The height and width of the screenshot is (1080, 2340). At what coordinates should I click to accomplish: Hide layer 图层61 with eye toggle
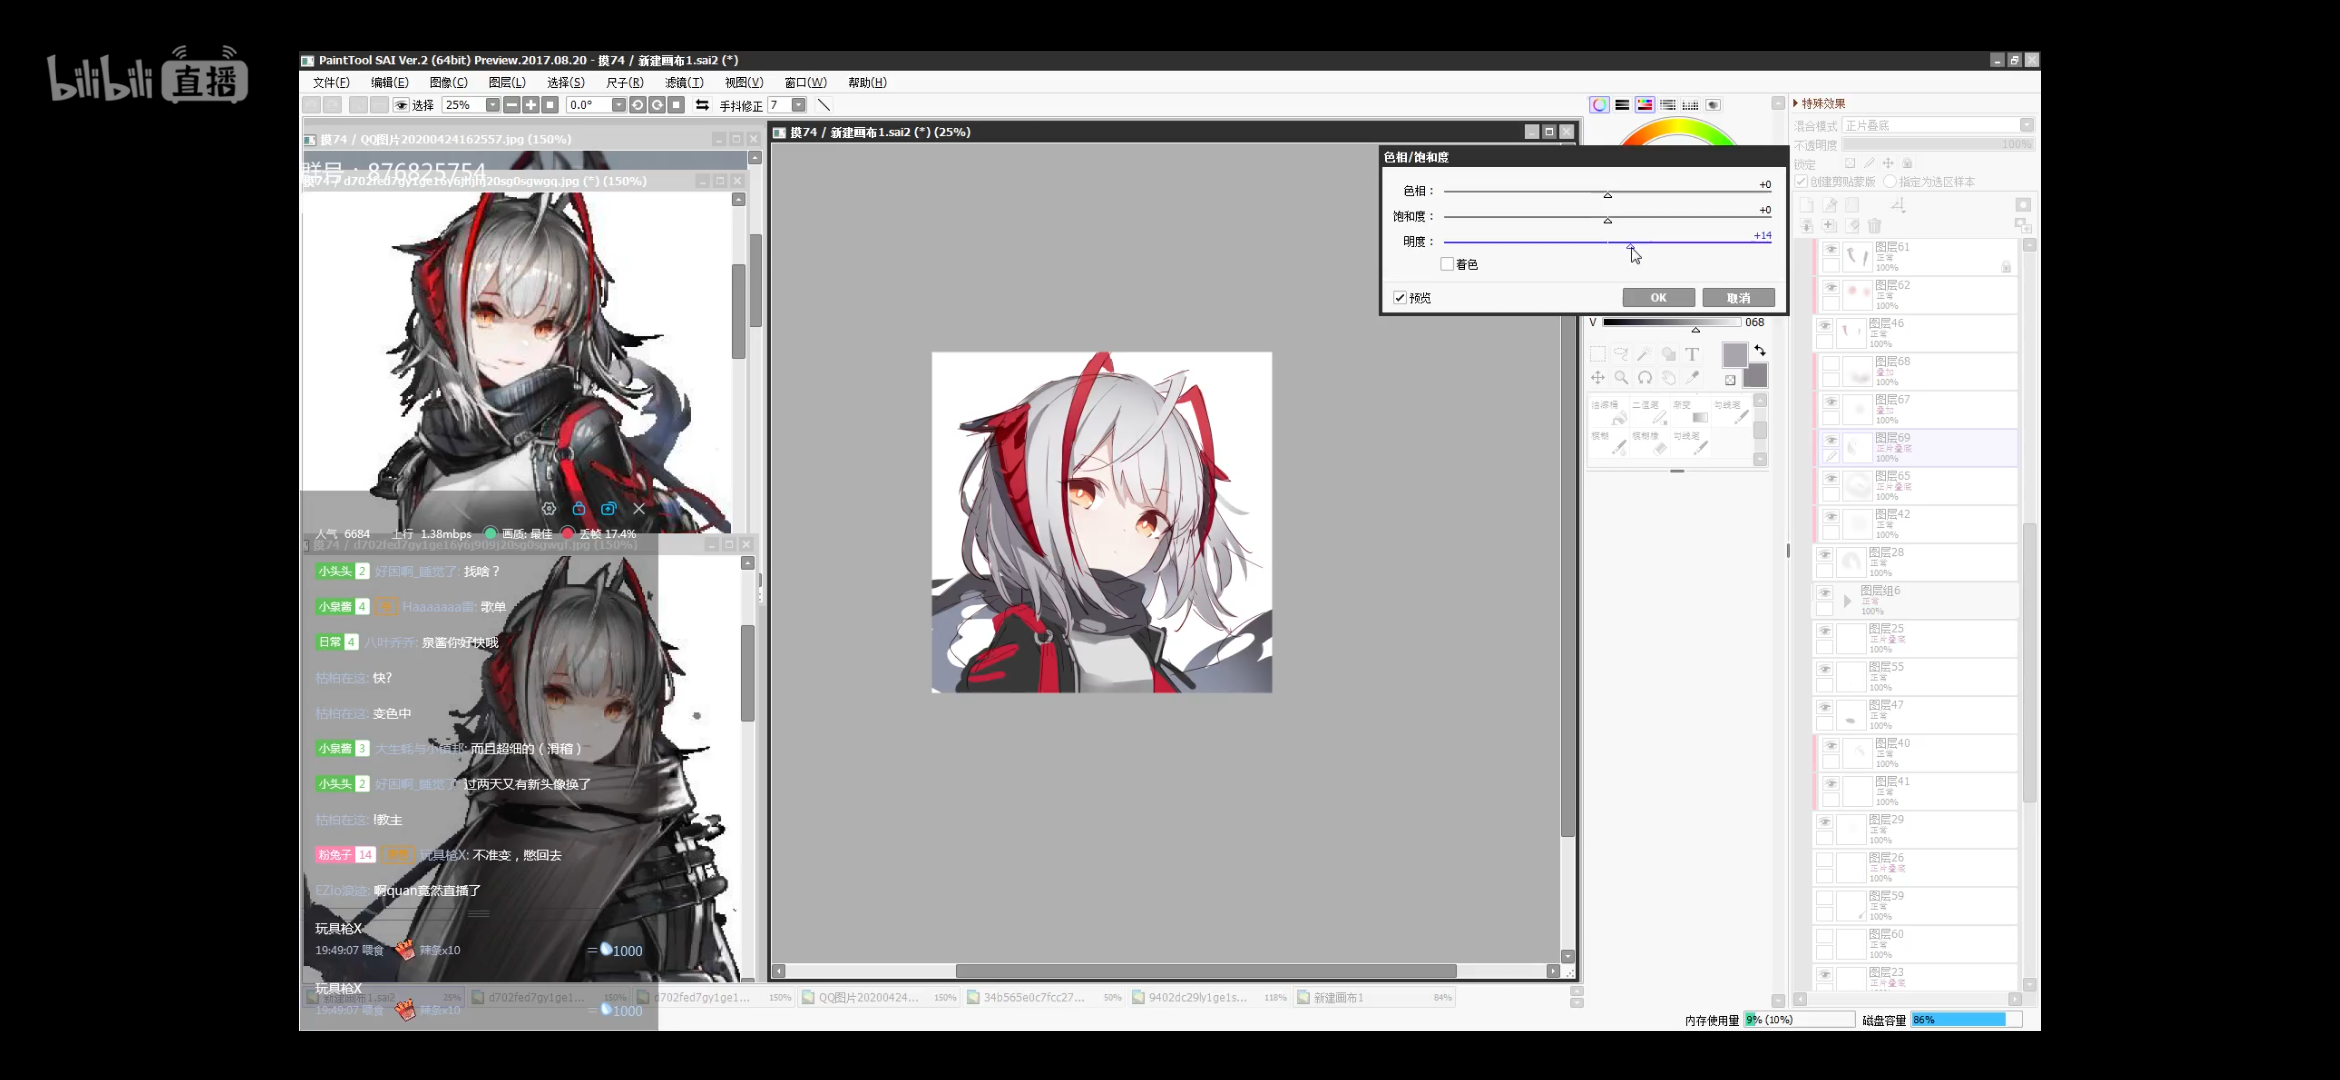pos(1831,250)
